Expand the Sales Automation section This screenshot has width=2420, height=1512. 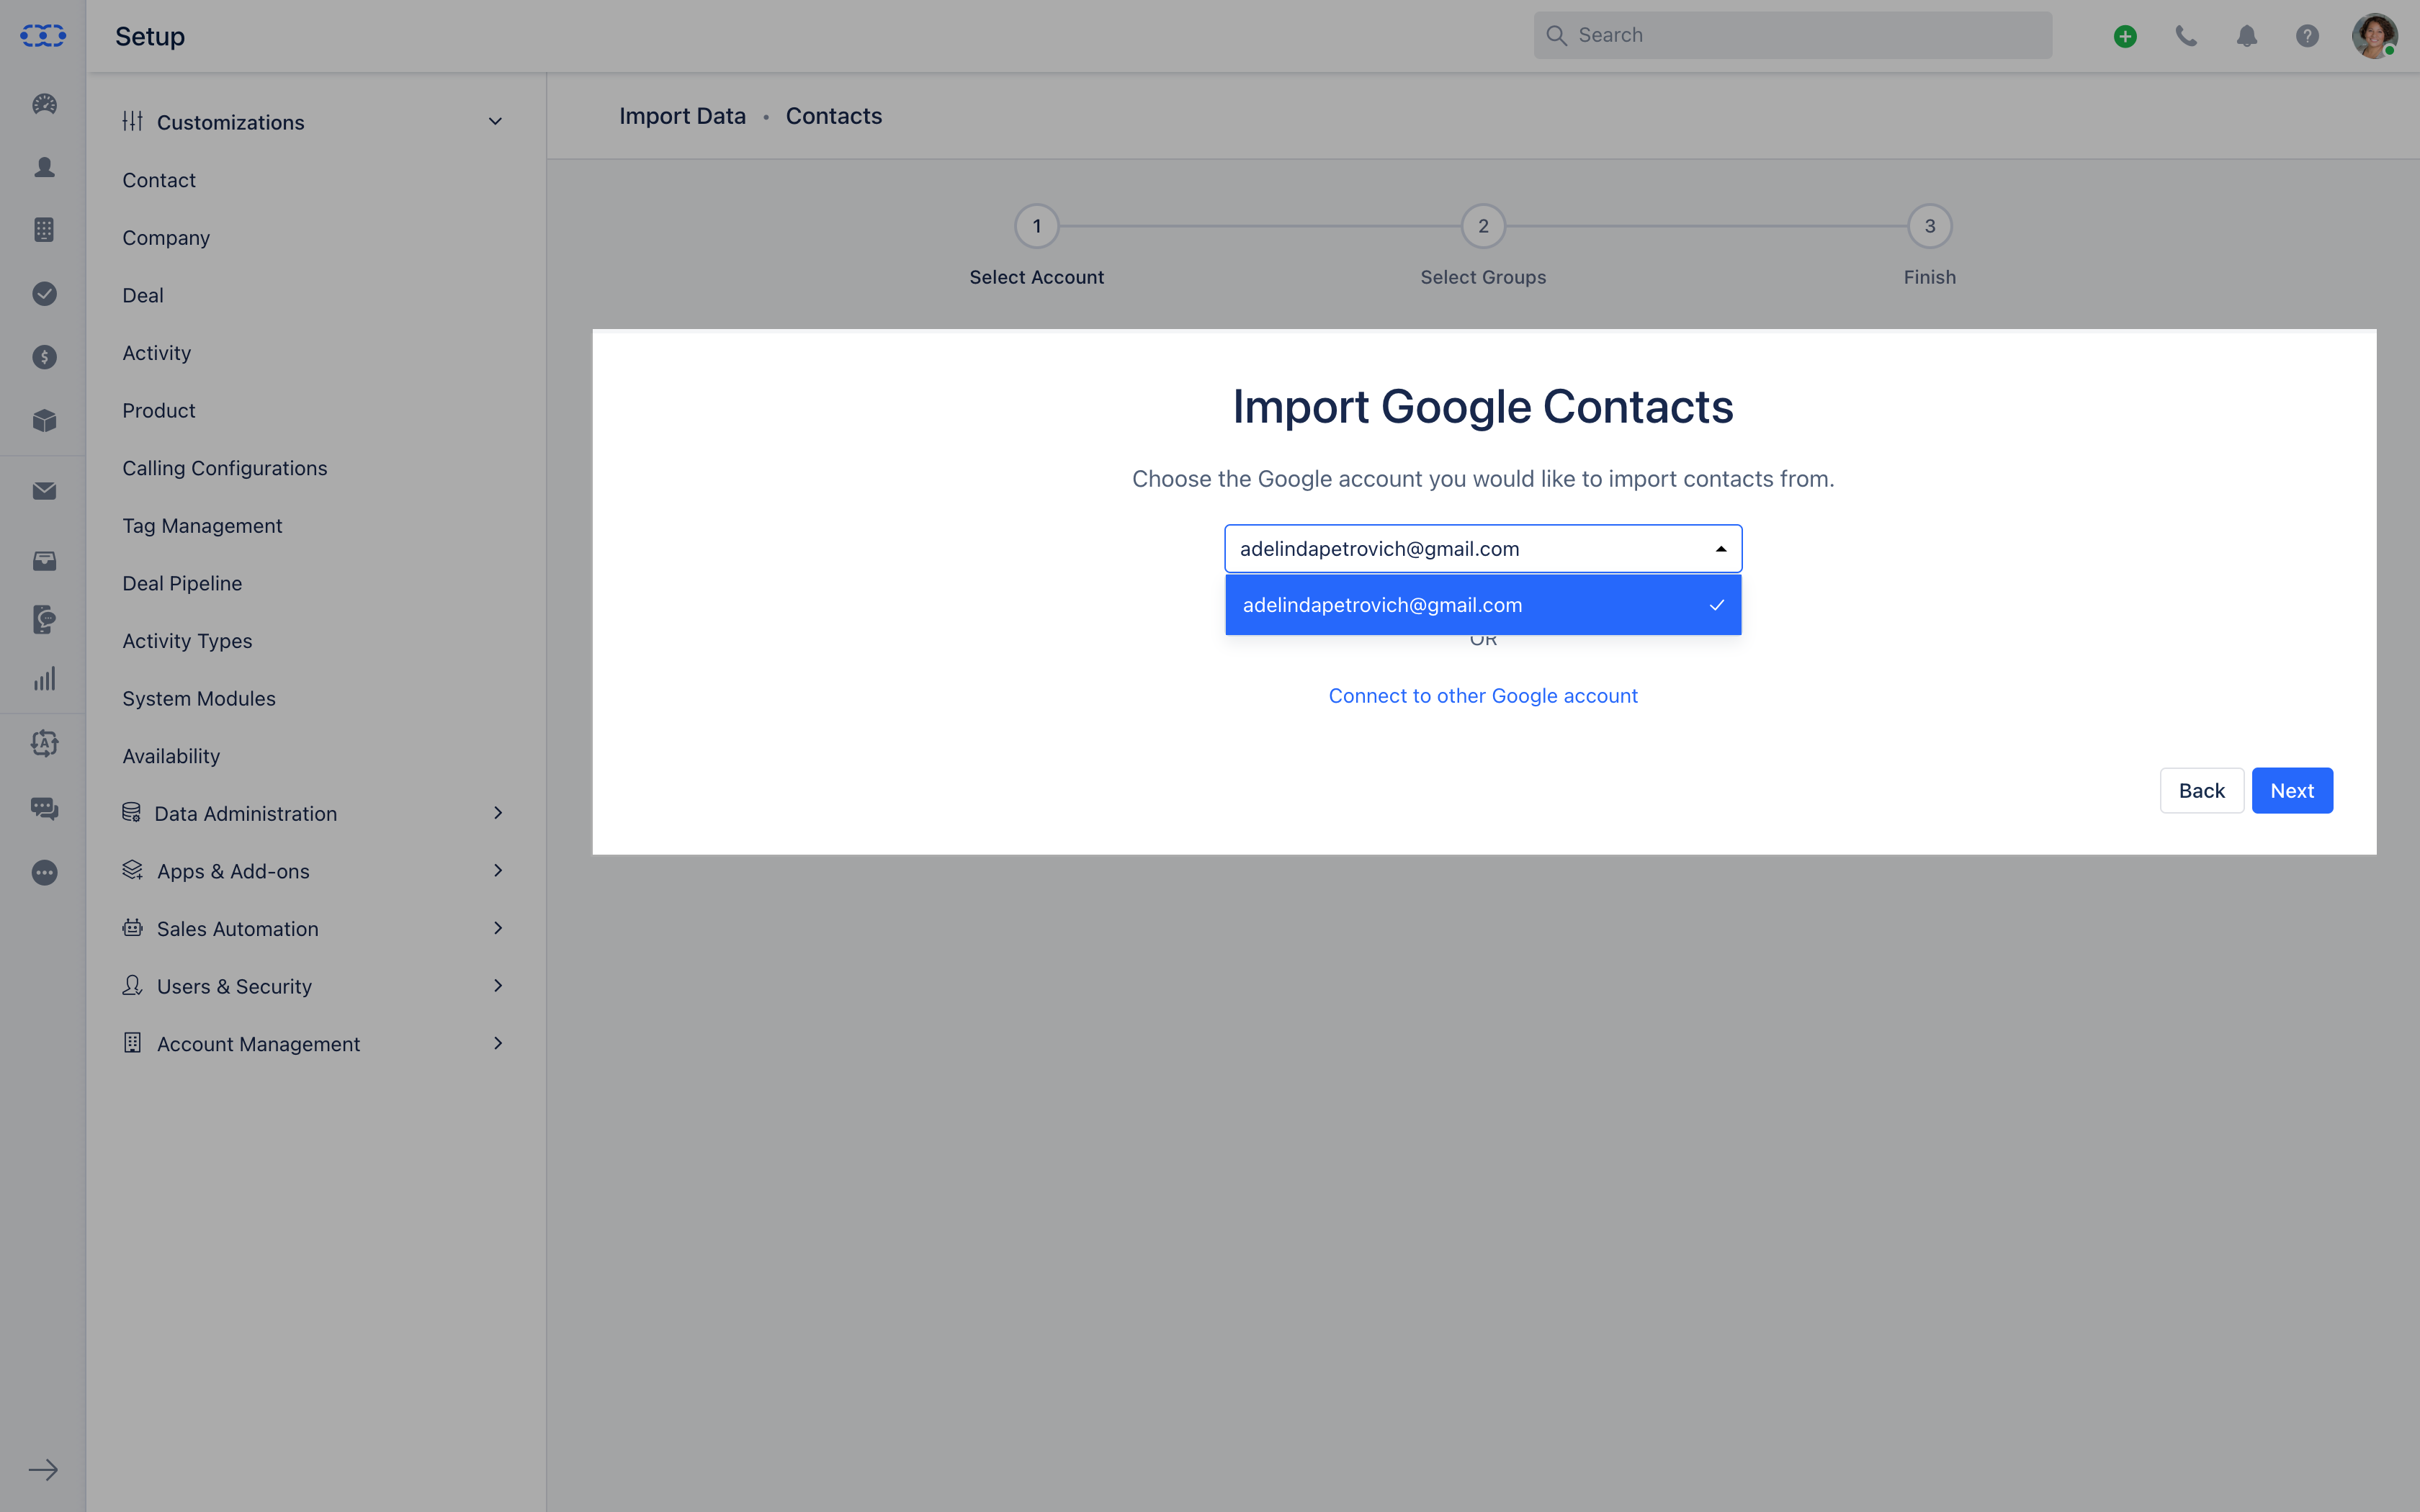coord(498,928)
